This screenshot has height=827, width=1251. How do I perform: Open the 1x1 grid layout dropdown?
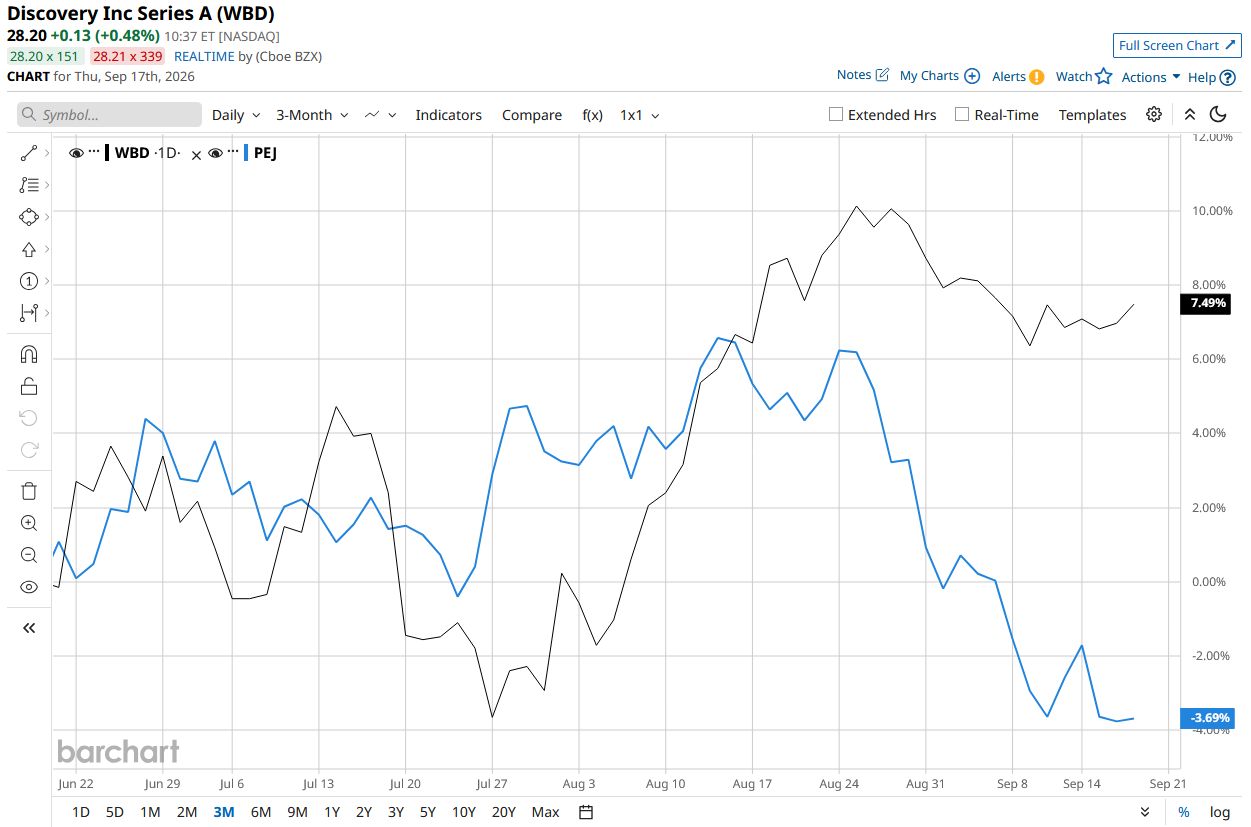click(x=640, y=115)
